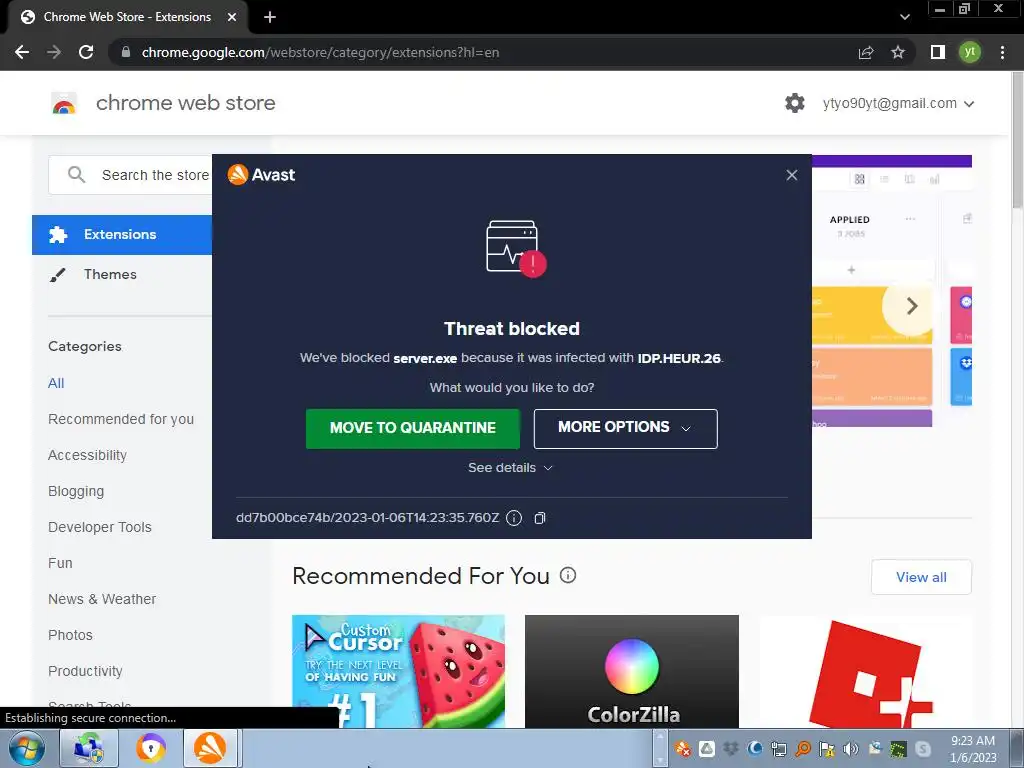
Task: Click the Search the store field
Action: pyautogui.click(x=131, y=175)
